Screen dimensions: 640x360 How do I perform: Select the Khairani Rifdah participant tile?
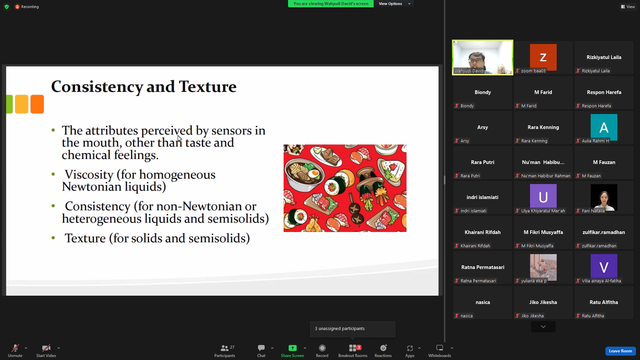click(x=482, y=232)
